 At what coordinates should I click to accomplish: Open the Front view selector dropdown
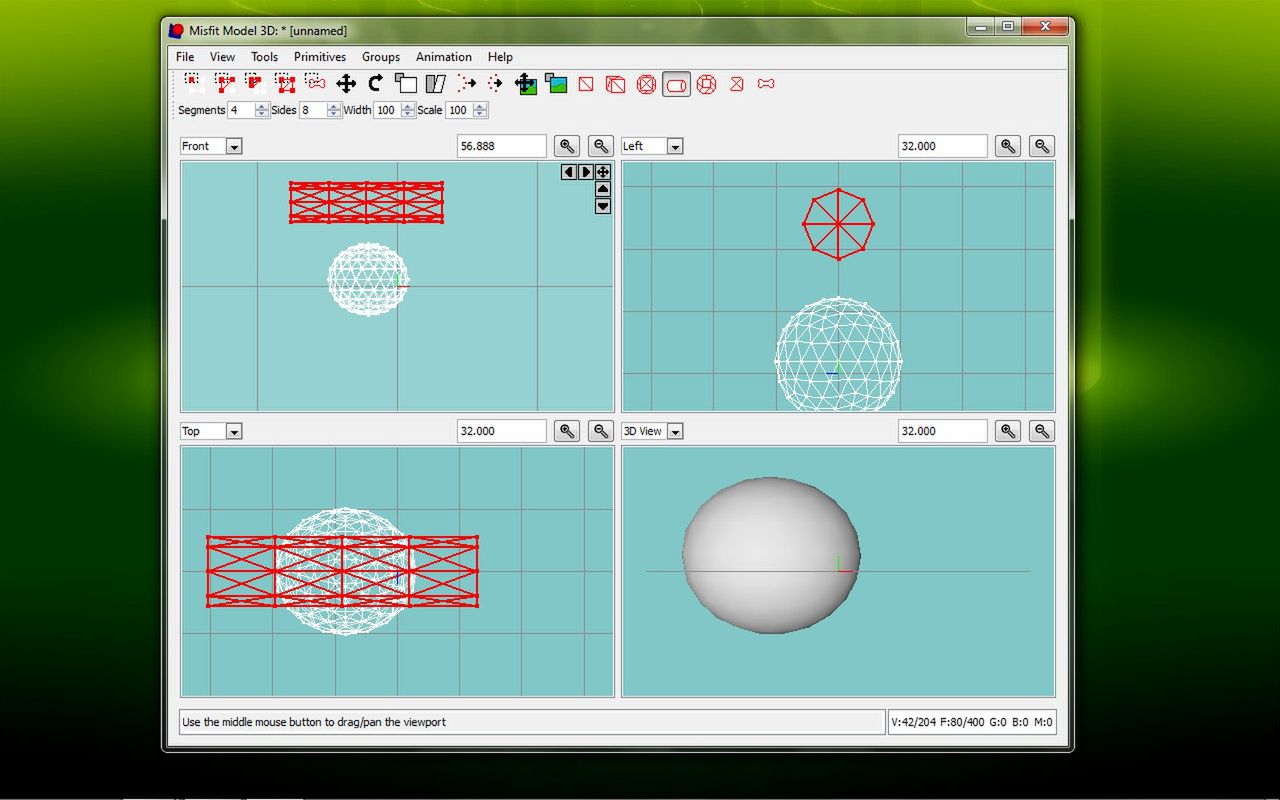coord(232,146)
